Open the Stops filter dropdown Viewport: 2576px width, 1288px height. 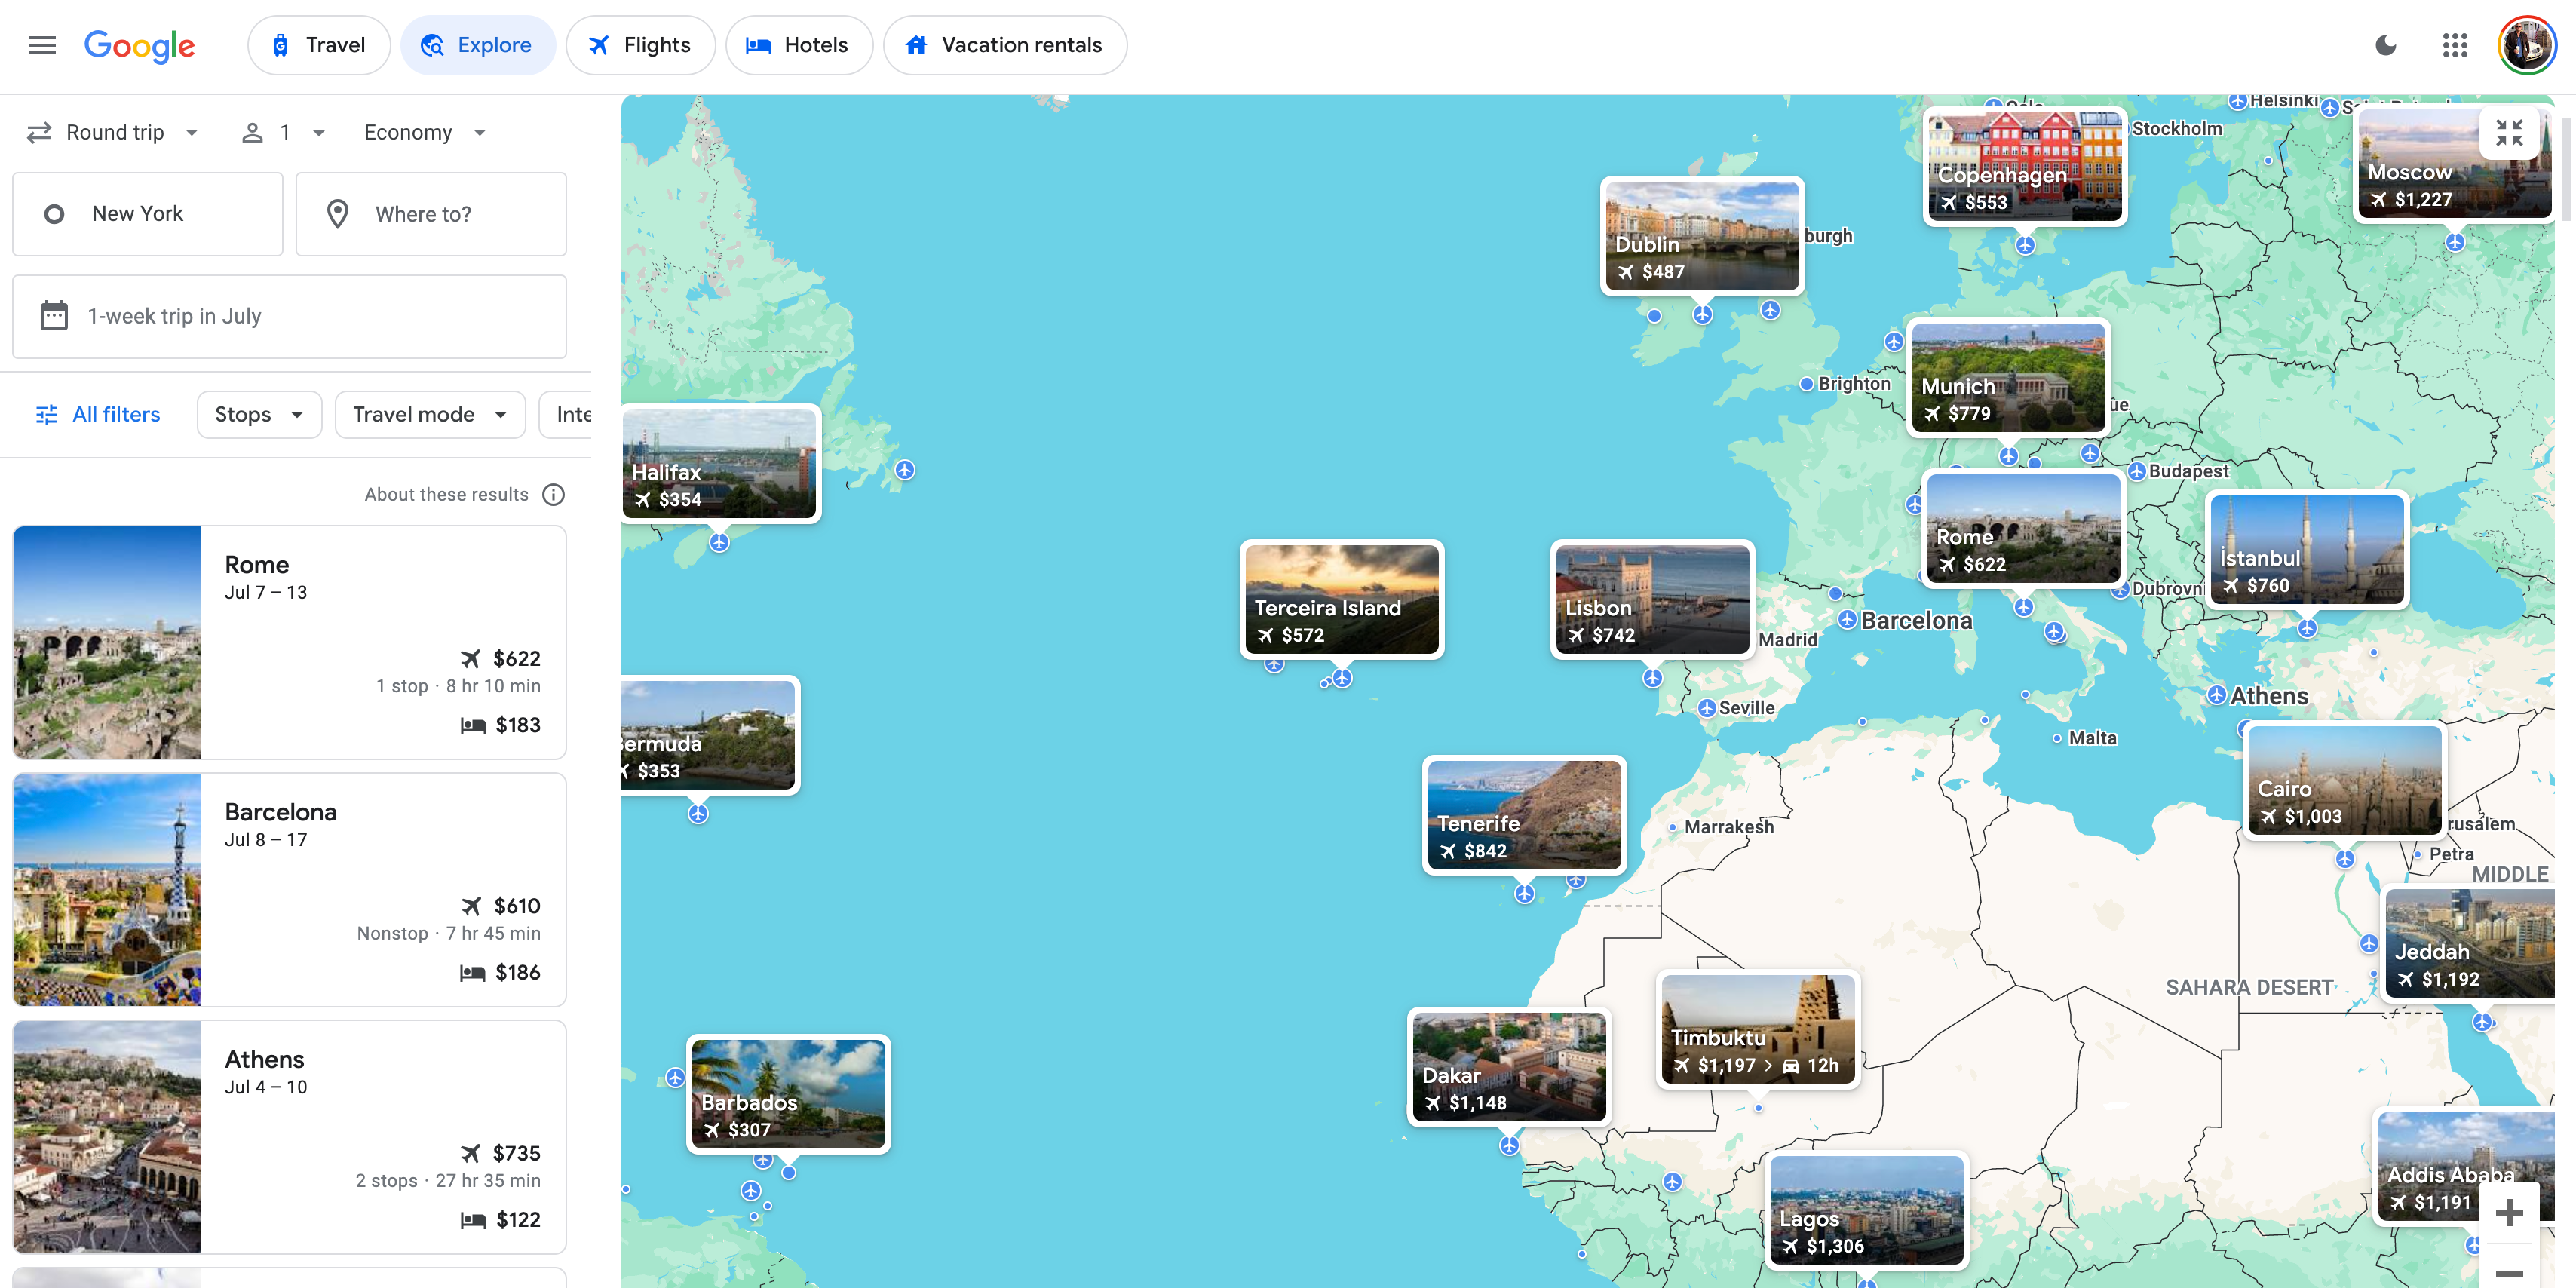(256, 414)
